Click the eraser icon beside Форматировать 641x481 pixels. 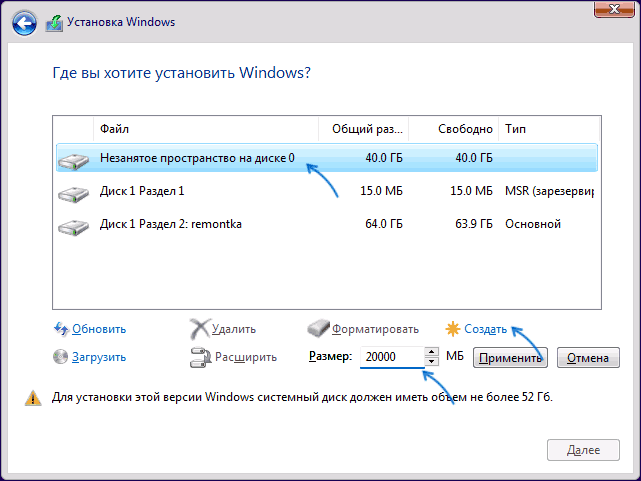tap(318, 328)
